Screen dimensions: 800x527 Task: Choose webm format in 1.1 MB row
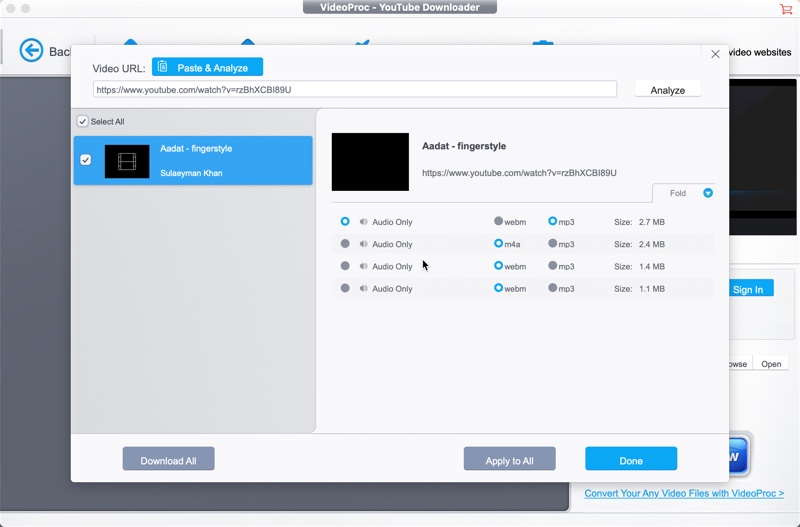(x=498, y=288)
